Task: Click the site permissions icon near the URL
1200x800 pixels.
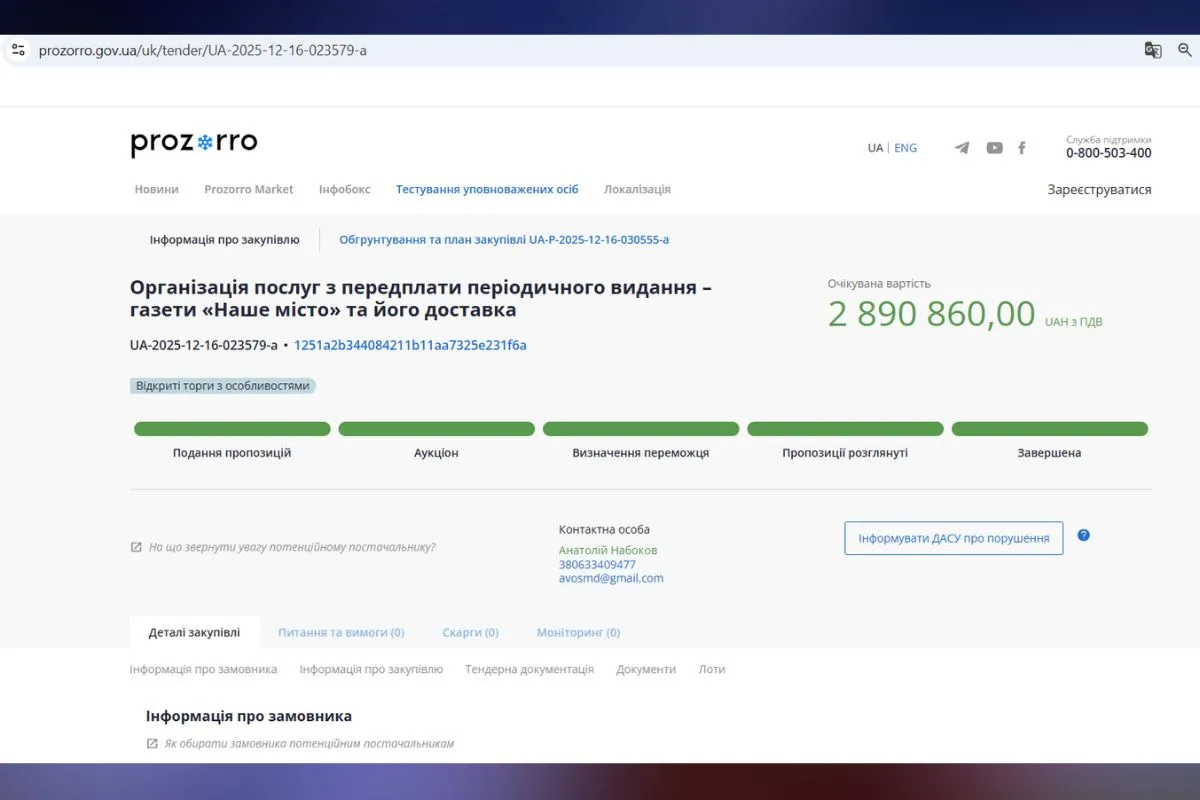Action: pos(16,48)
